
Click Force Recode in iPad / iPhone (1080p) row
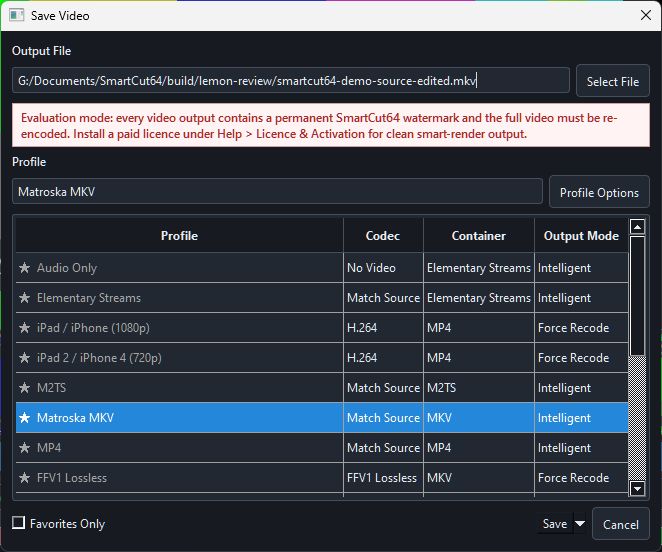[581, 328]
